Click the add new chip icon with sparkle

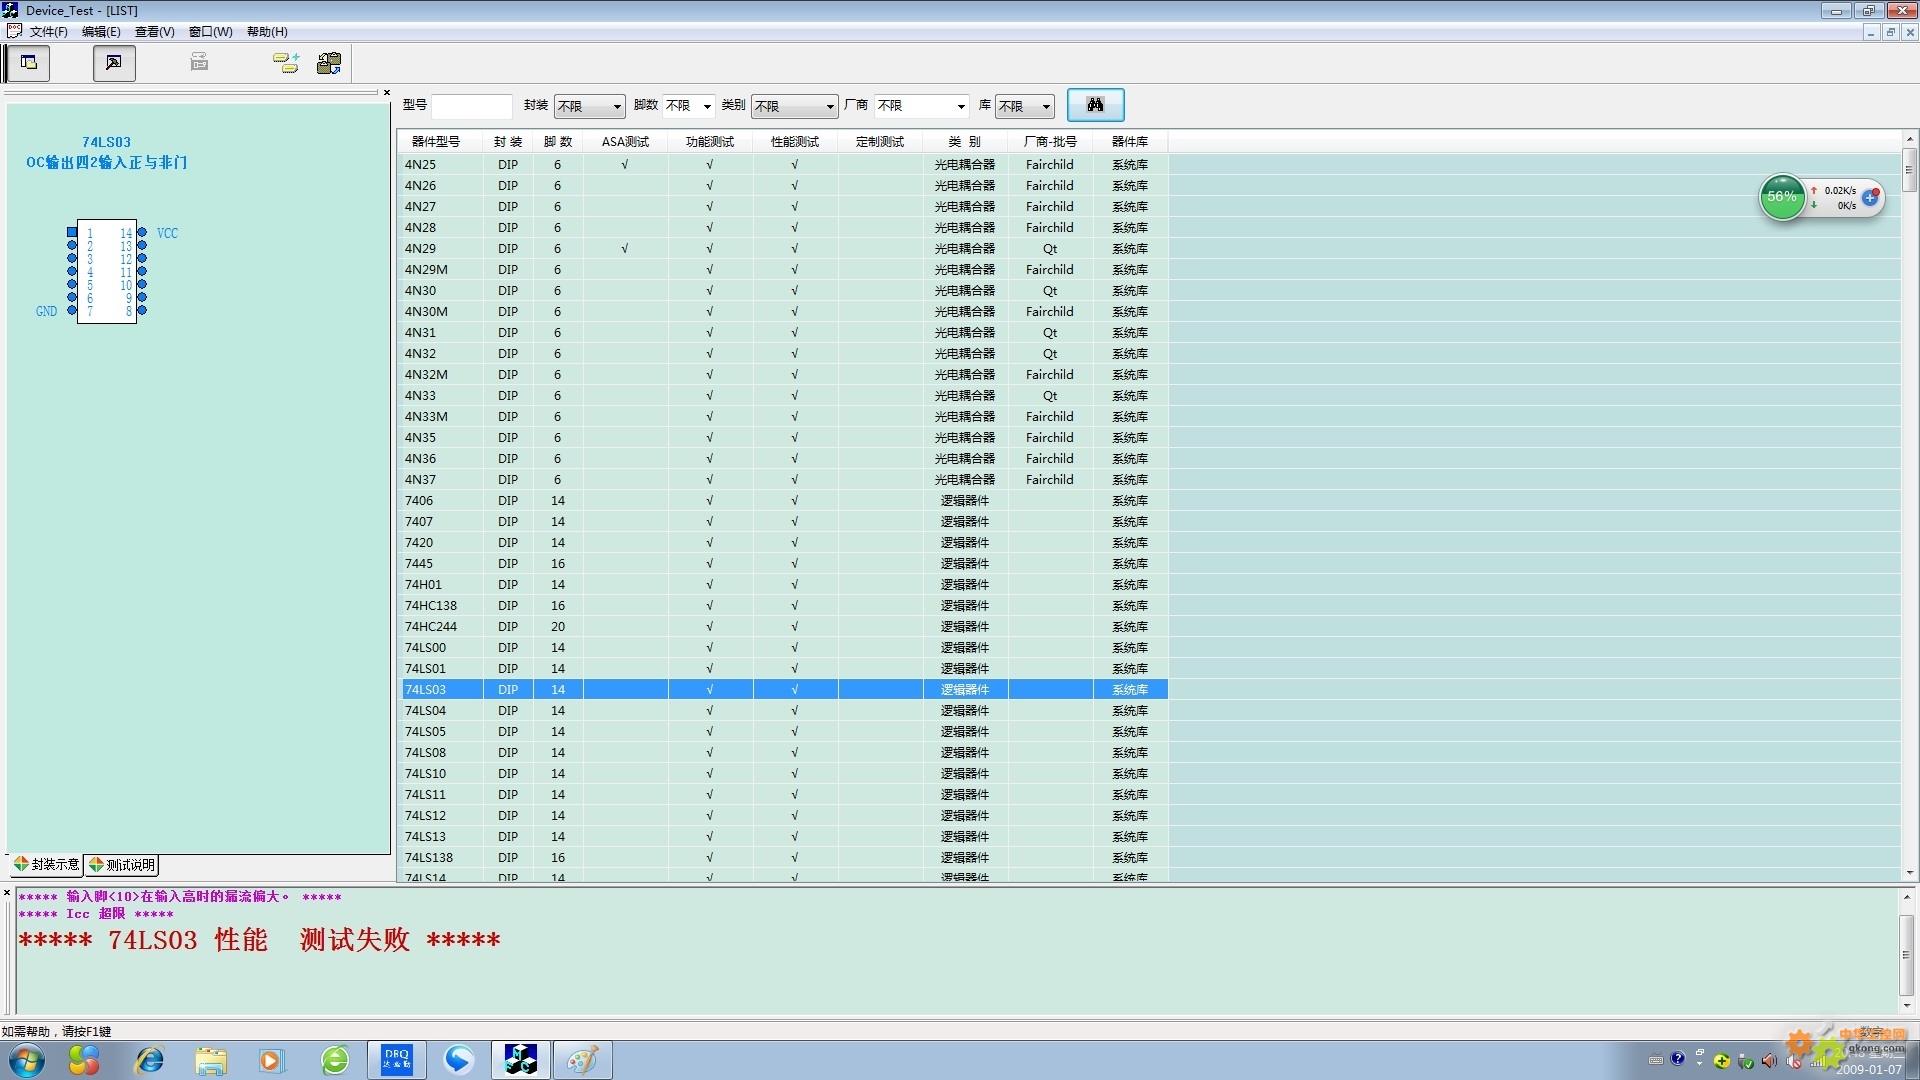pos(286,63)
